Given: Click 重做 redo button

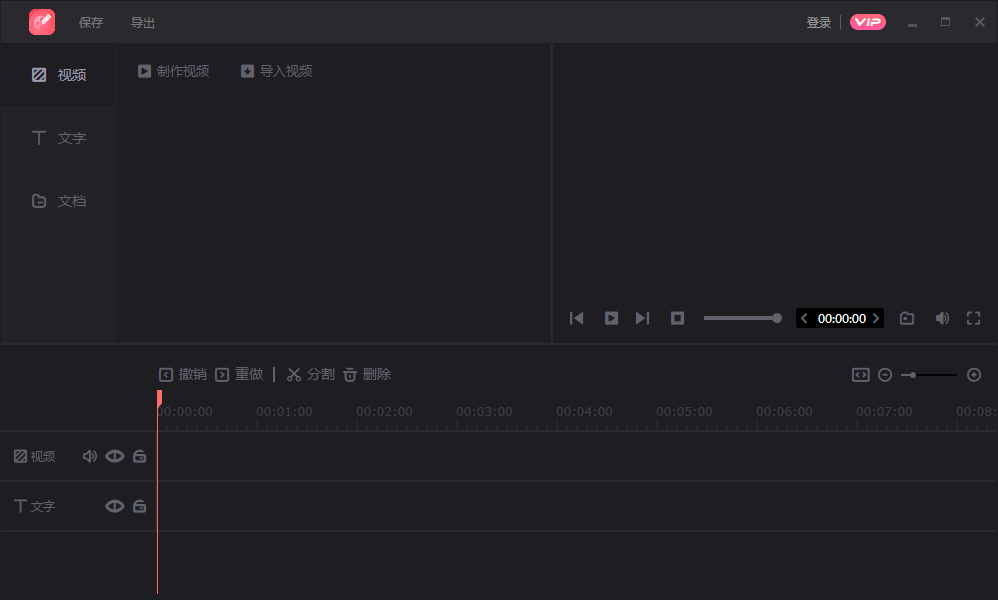Looking at the screenshot, I should [239, 375].
